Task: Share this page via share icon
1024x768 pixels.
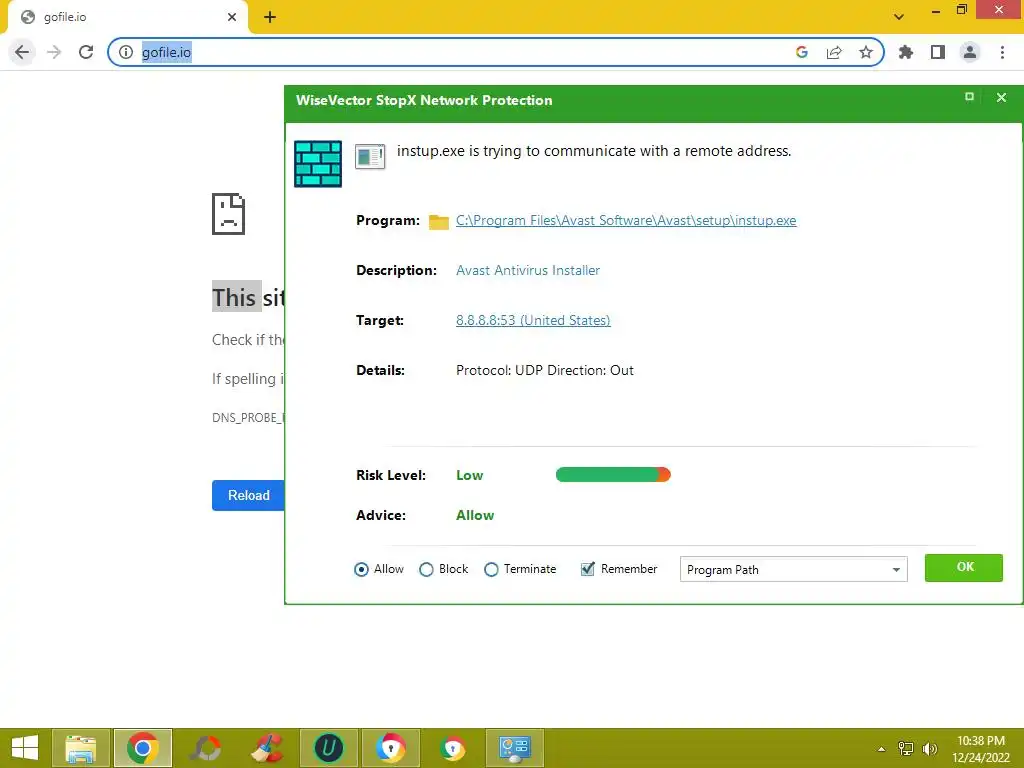Action: [x=834, y=52]
